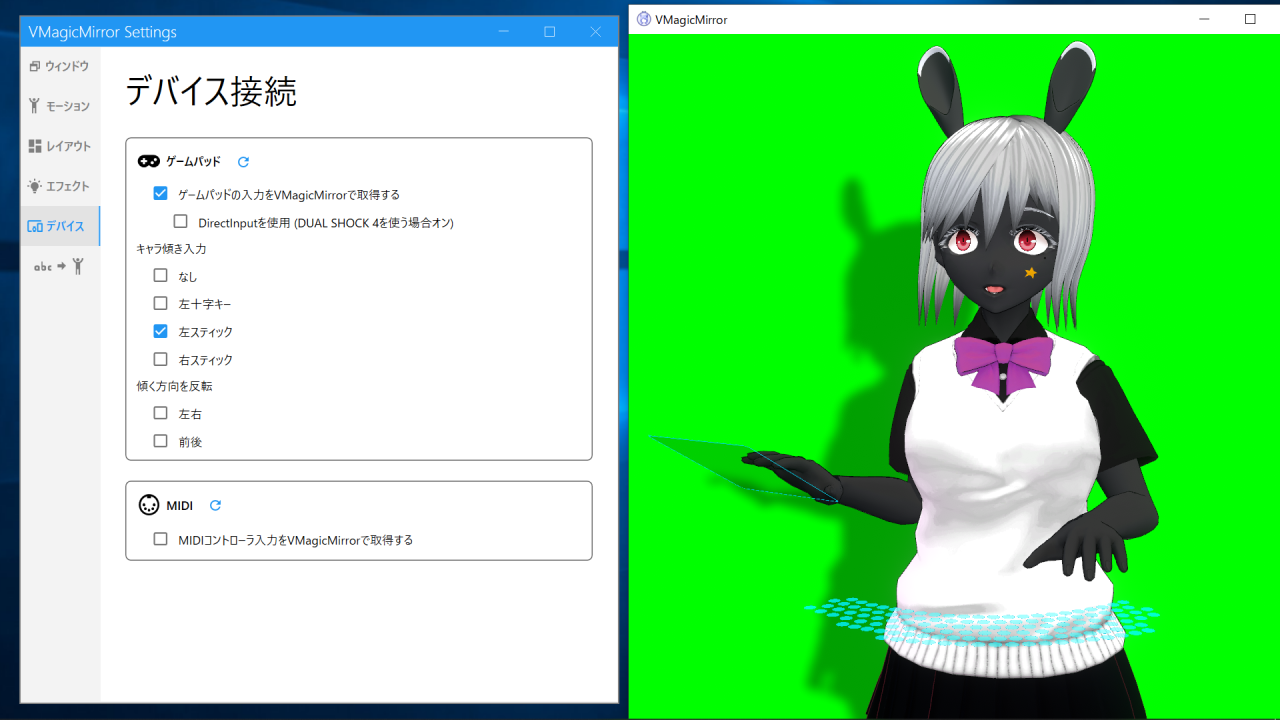Image resolution: width=1280 pixels, height=720 pixels.
Task: Switch to the モーション settings tab
Action: click(60, 106)
